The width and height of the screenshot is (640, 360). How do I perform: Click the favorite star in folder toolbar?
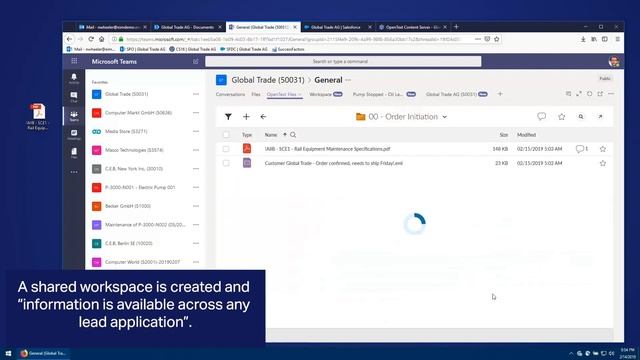click(562, 117)
